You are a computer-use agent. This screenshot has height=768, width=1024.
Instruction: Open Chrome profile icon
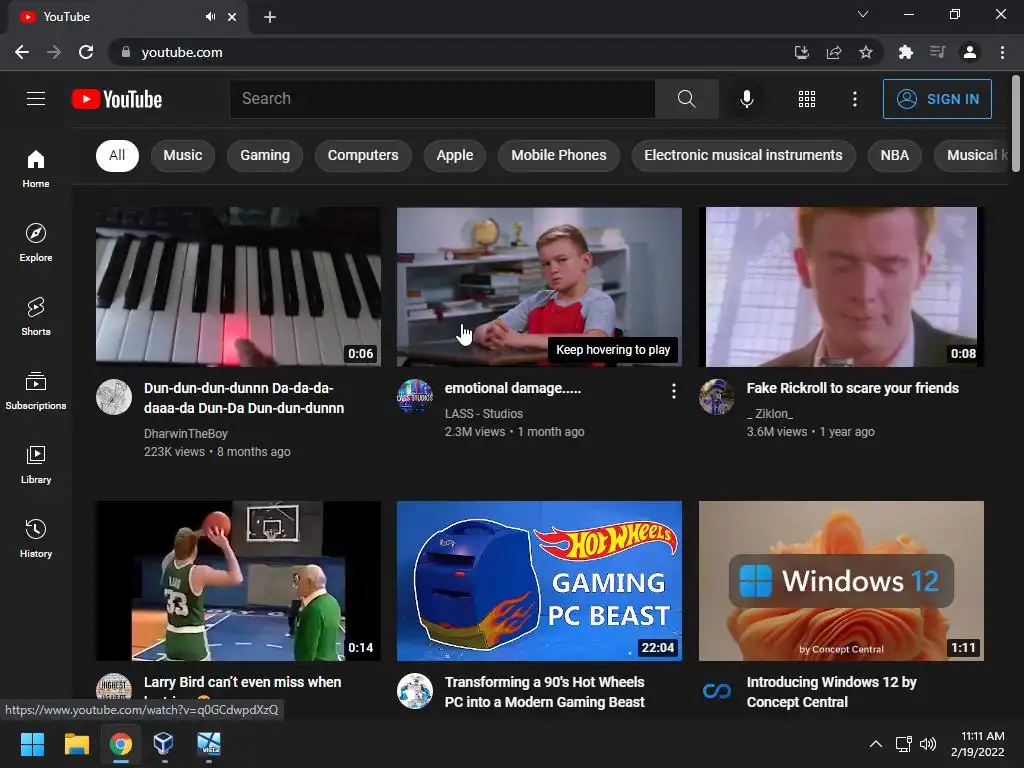point(970,52)
